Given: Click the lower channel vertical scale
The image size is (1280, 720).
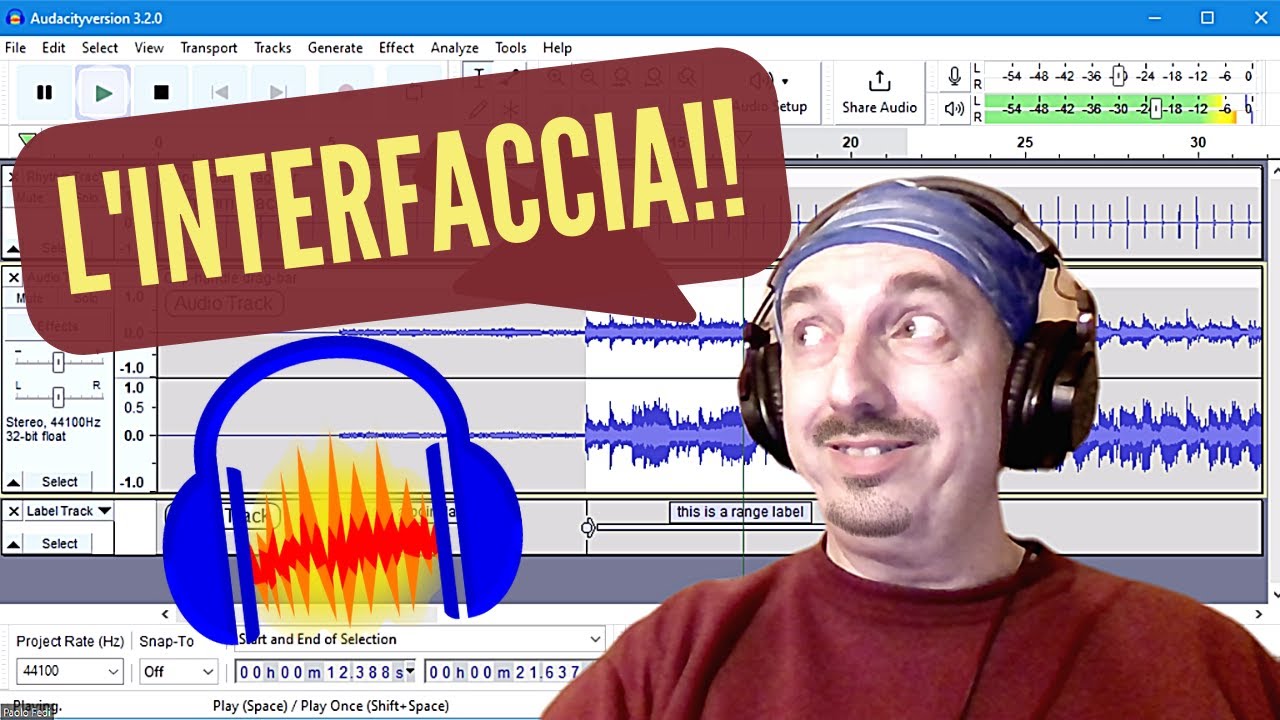Looking at the screenshot, I should (x=136, y=435).
